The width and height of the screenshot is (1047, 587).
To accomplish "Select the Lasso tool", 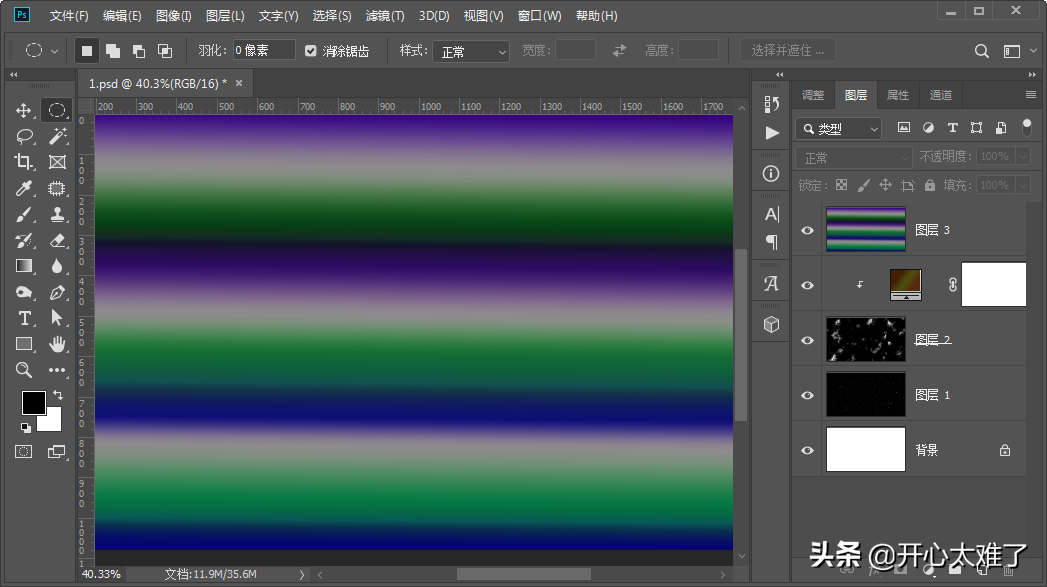I will tap(24, 136).
